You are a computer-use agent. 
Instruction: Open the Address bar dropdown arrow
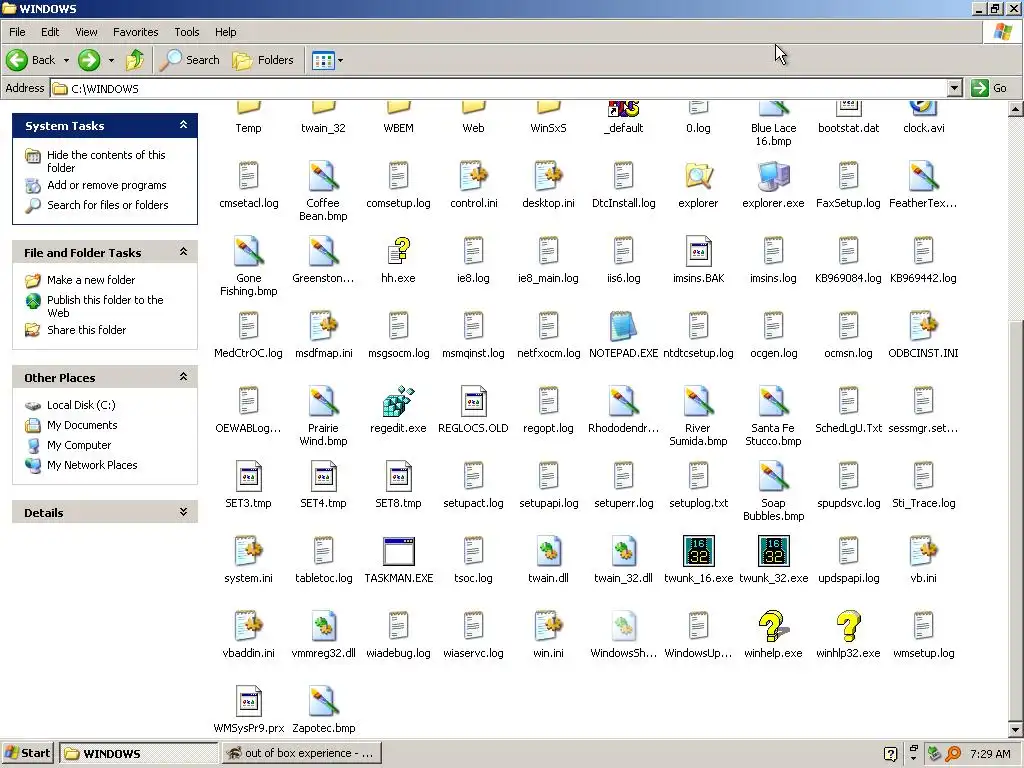[x=954, y=88]
